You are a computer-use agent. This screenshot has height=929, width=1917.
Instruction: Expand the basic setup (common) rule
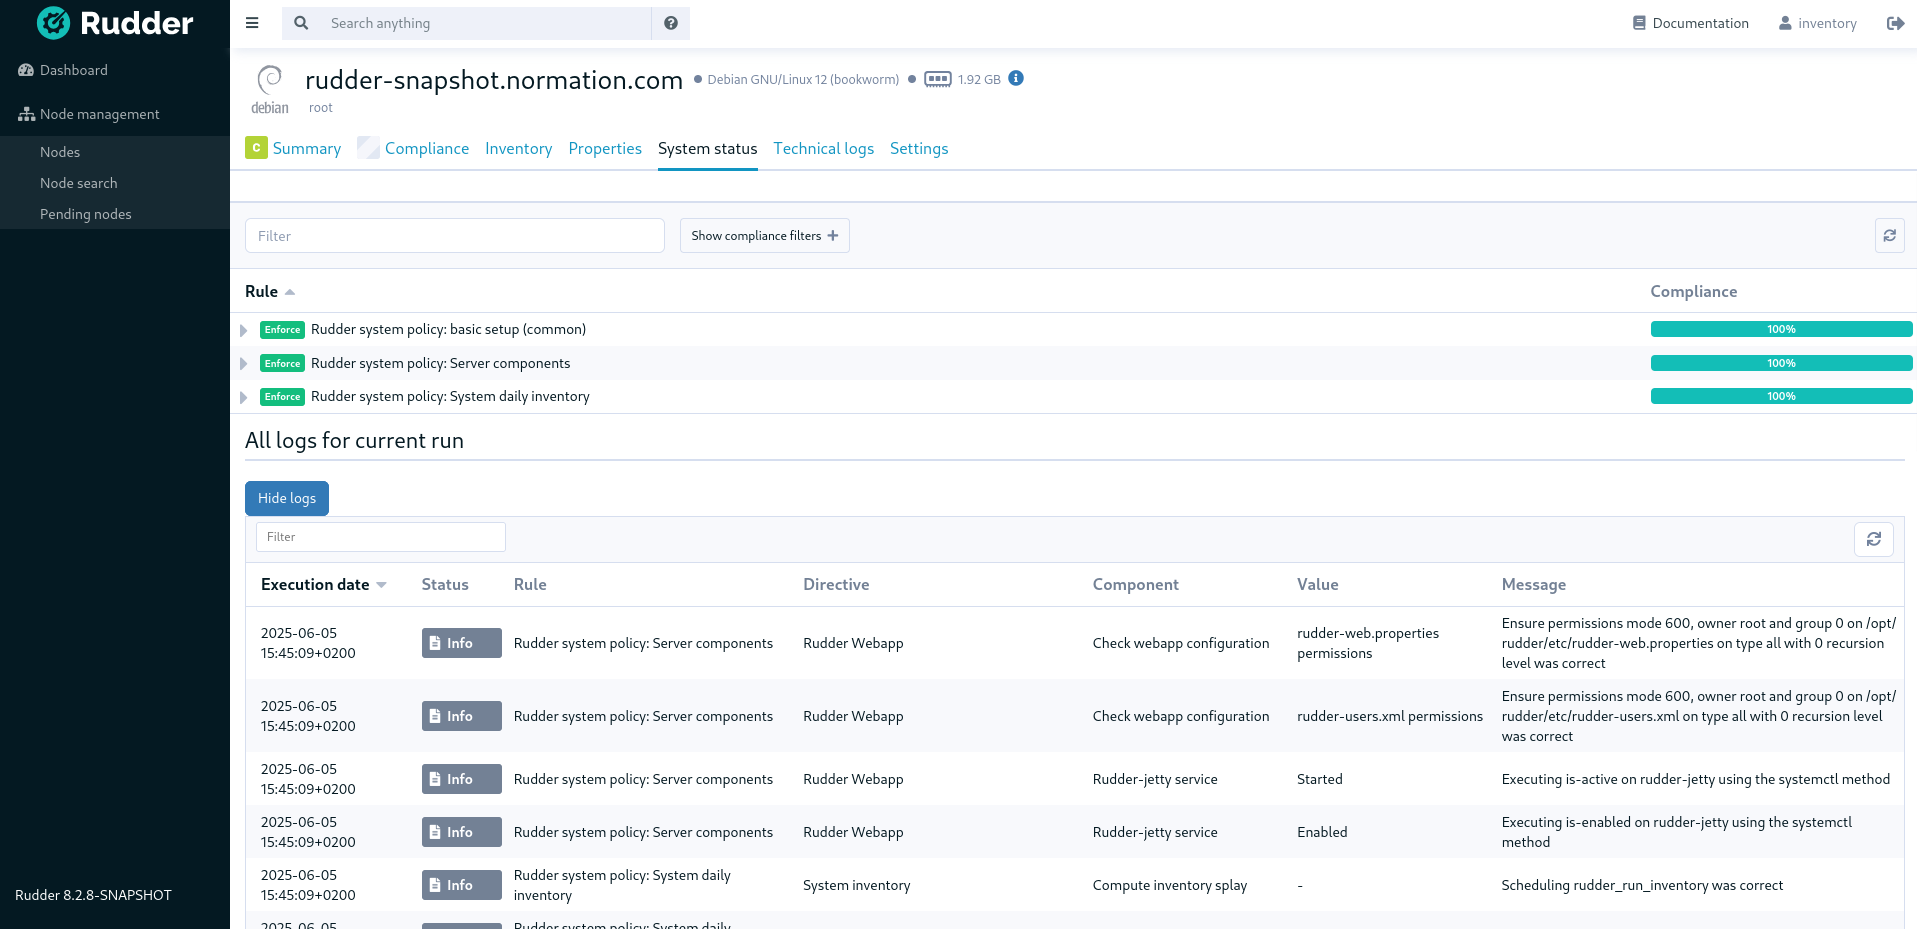(x=243, y=330)
